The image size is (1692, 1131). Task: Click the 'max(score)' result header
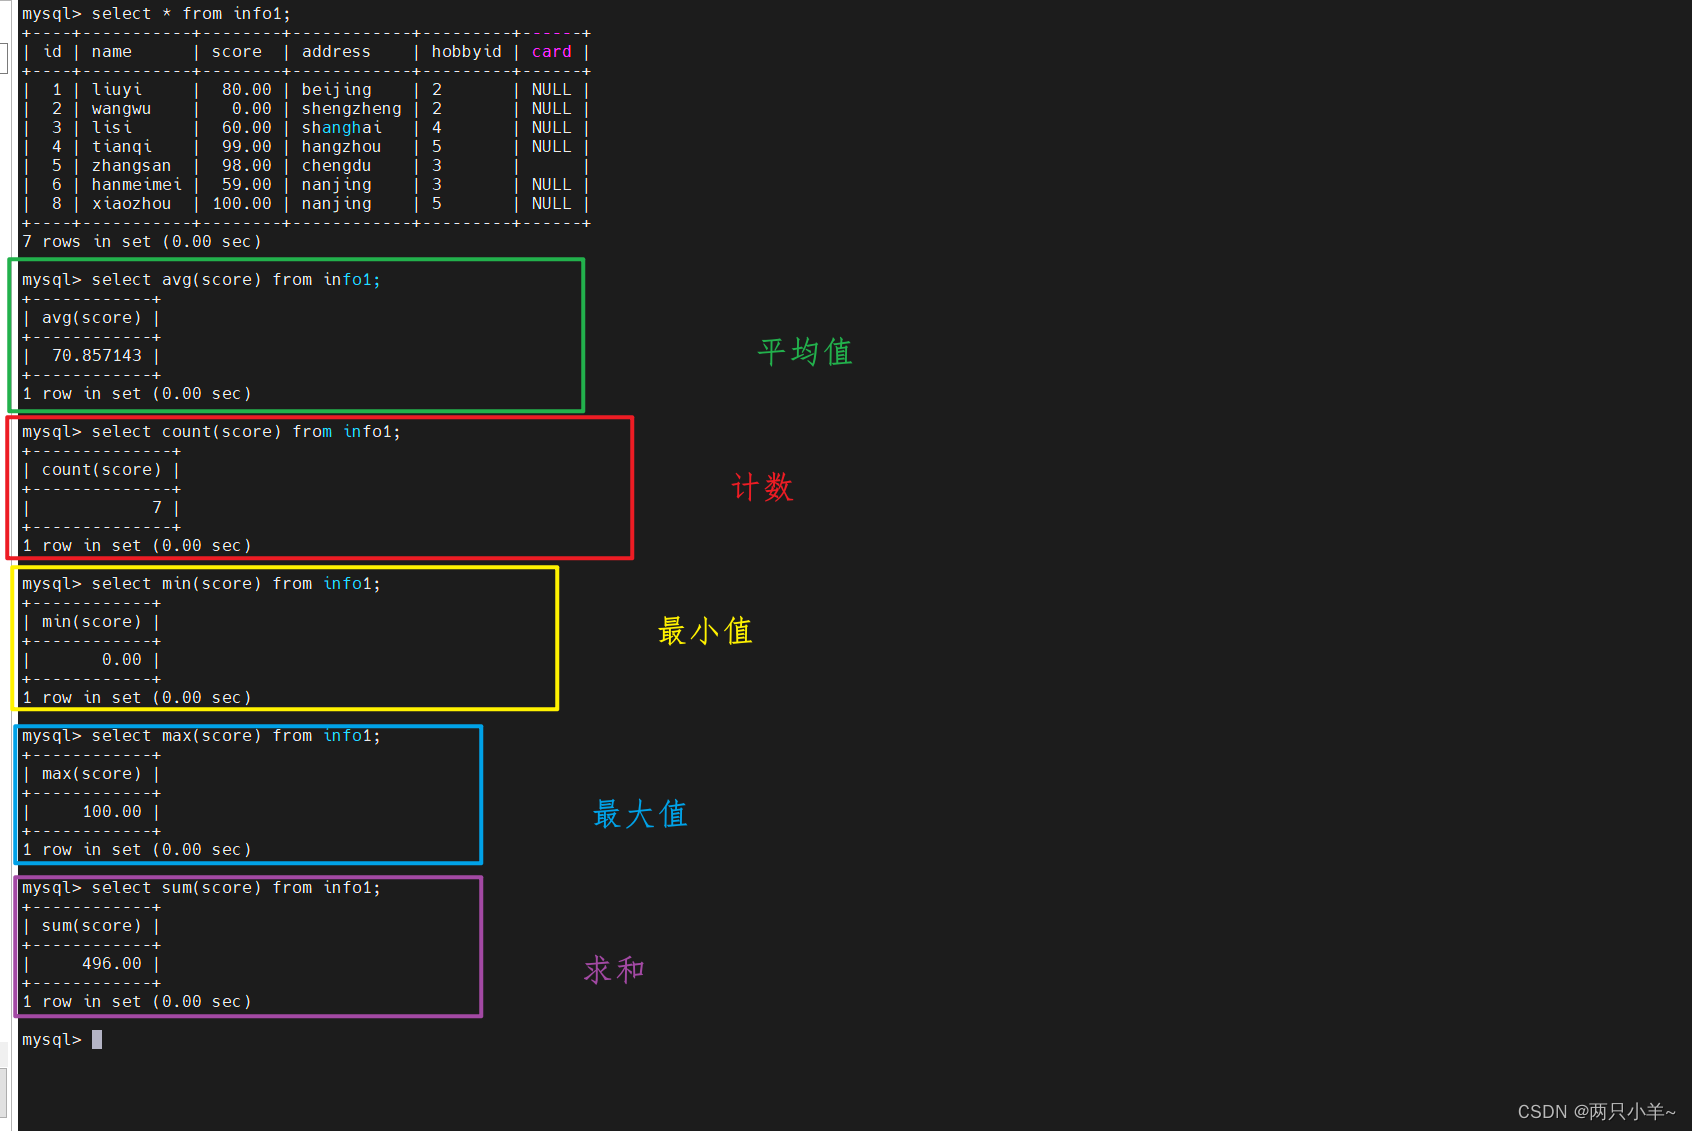91,774
